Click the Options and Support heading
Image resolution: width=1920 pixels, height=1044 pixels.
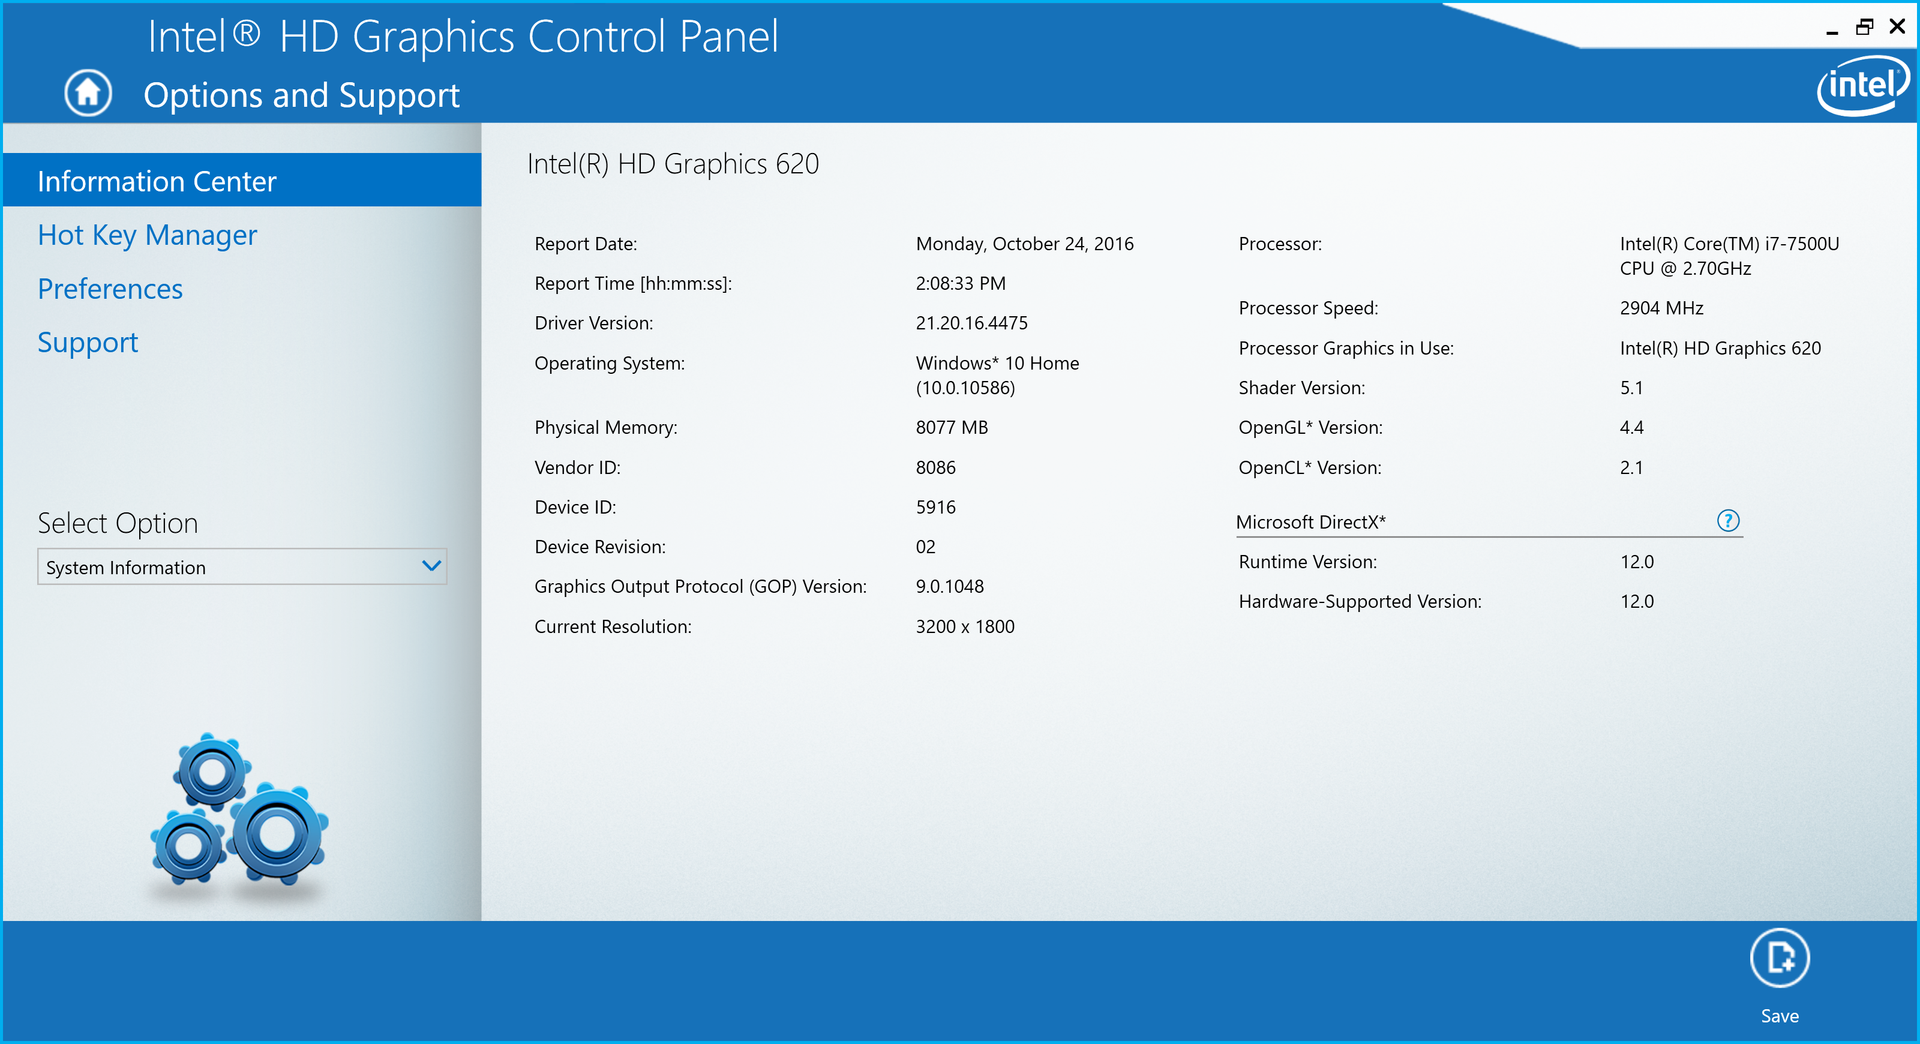tap(301, 95)
